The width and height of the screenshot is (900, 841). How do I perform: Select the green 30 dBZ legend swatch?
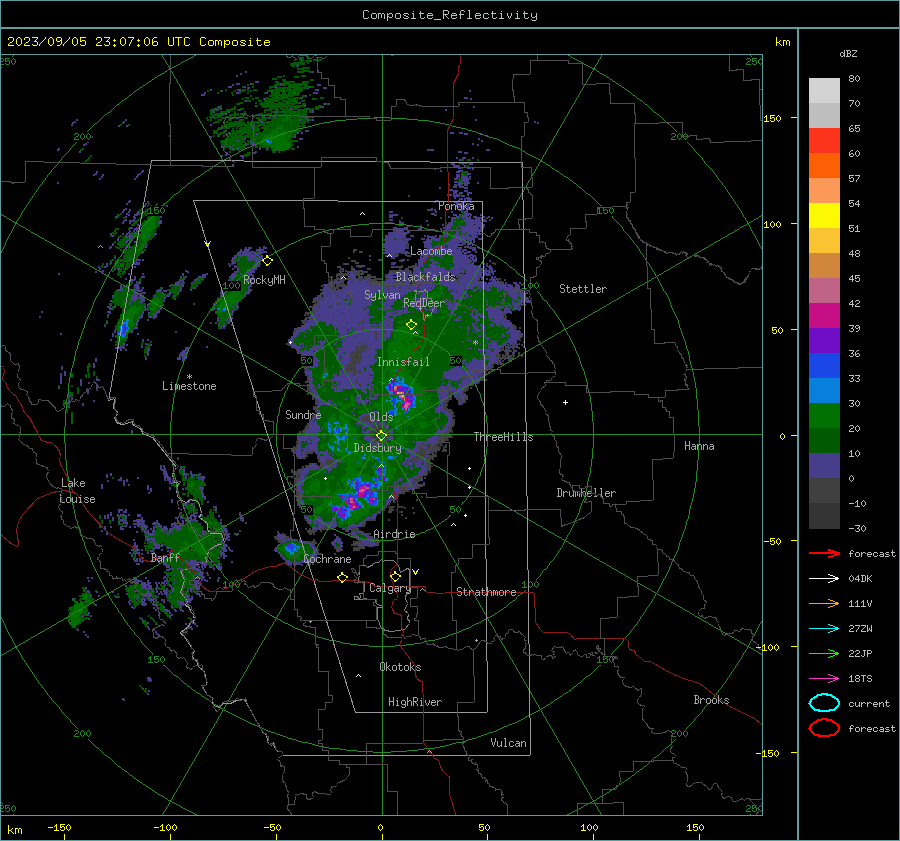824,415
